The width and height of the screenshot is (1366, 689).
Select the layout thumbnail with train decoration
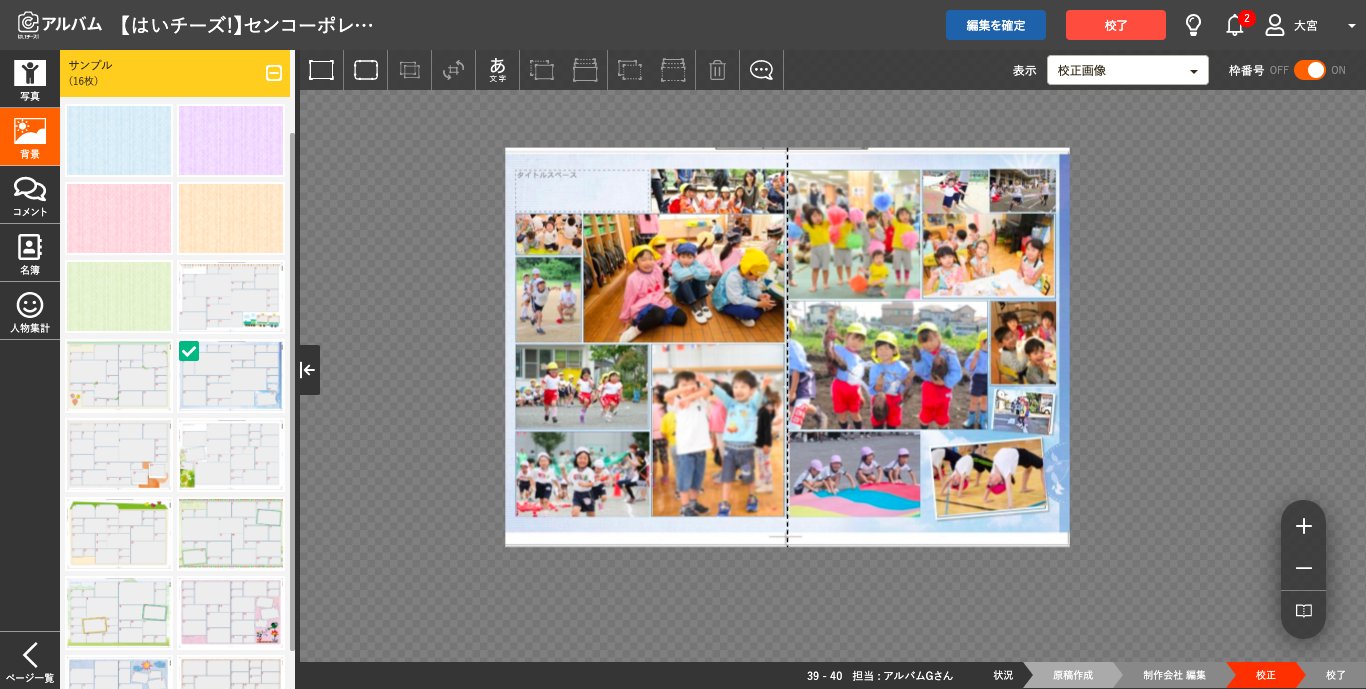pos(231,296)
